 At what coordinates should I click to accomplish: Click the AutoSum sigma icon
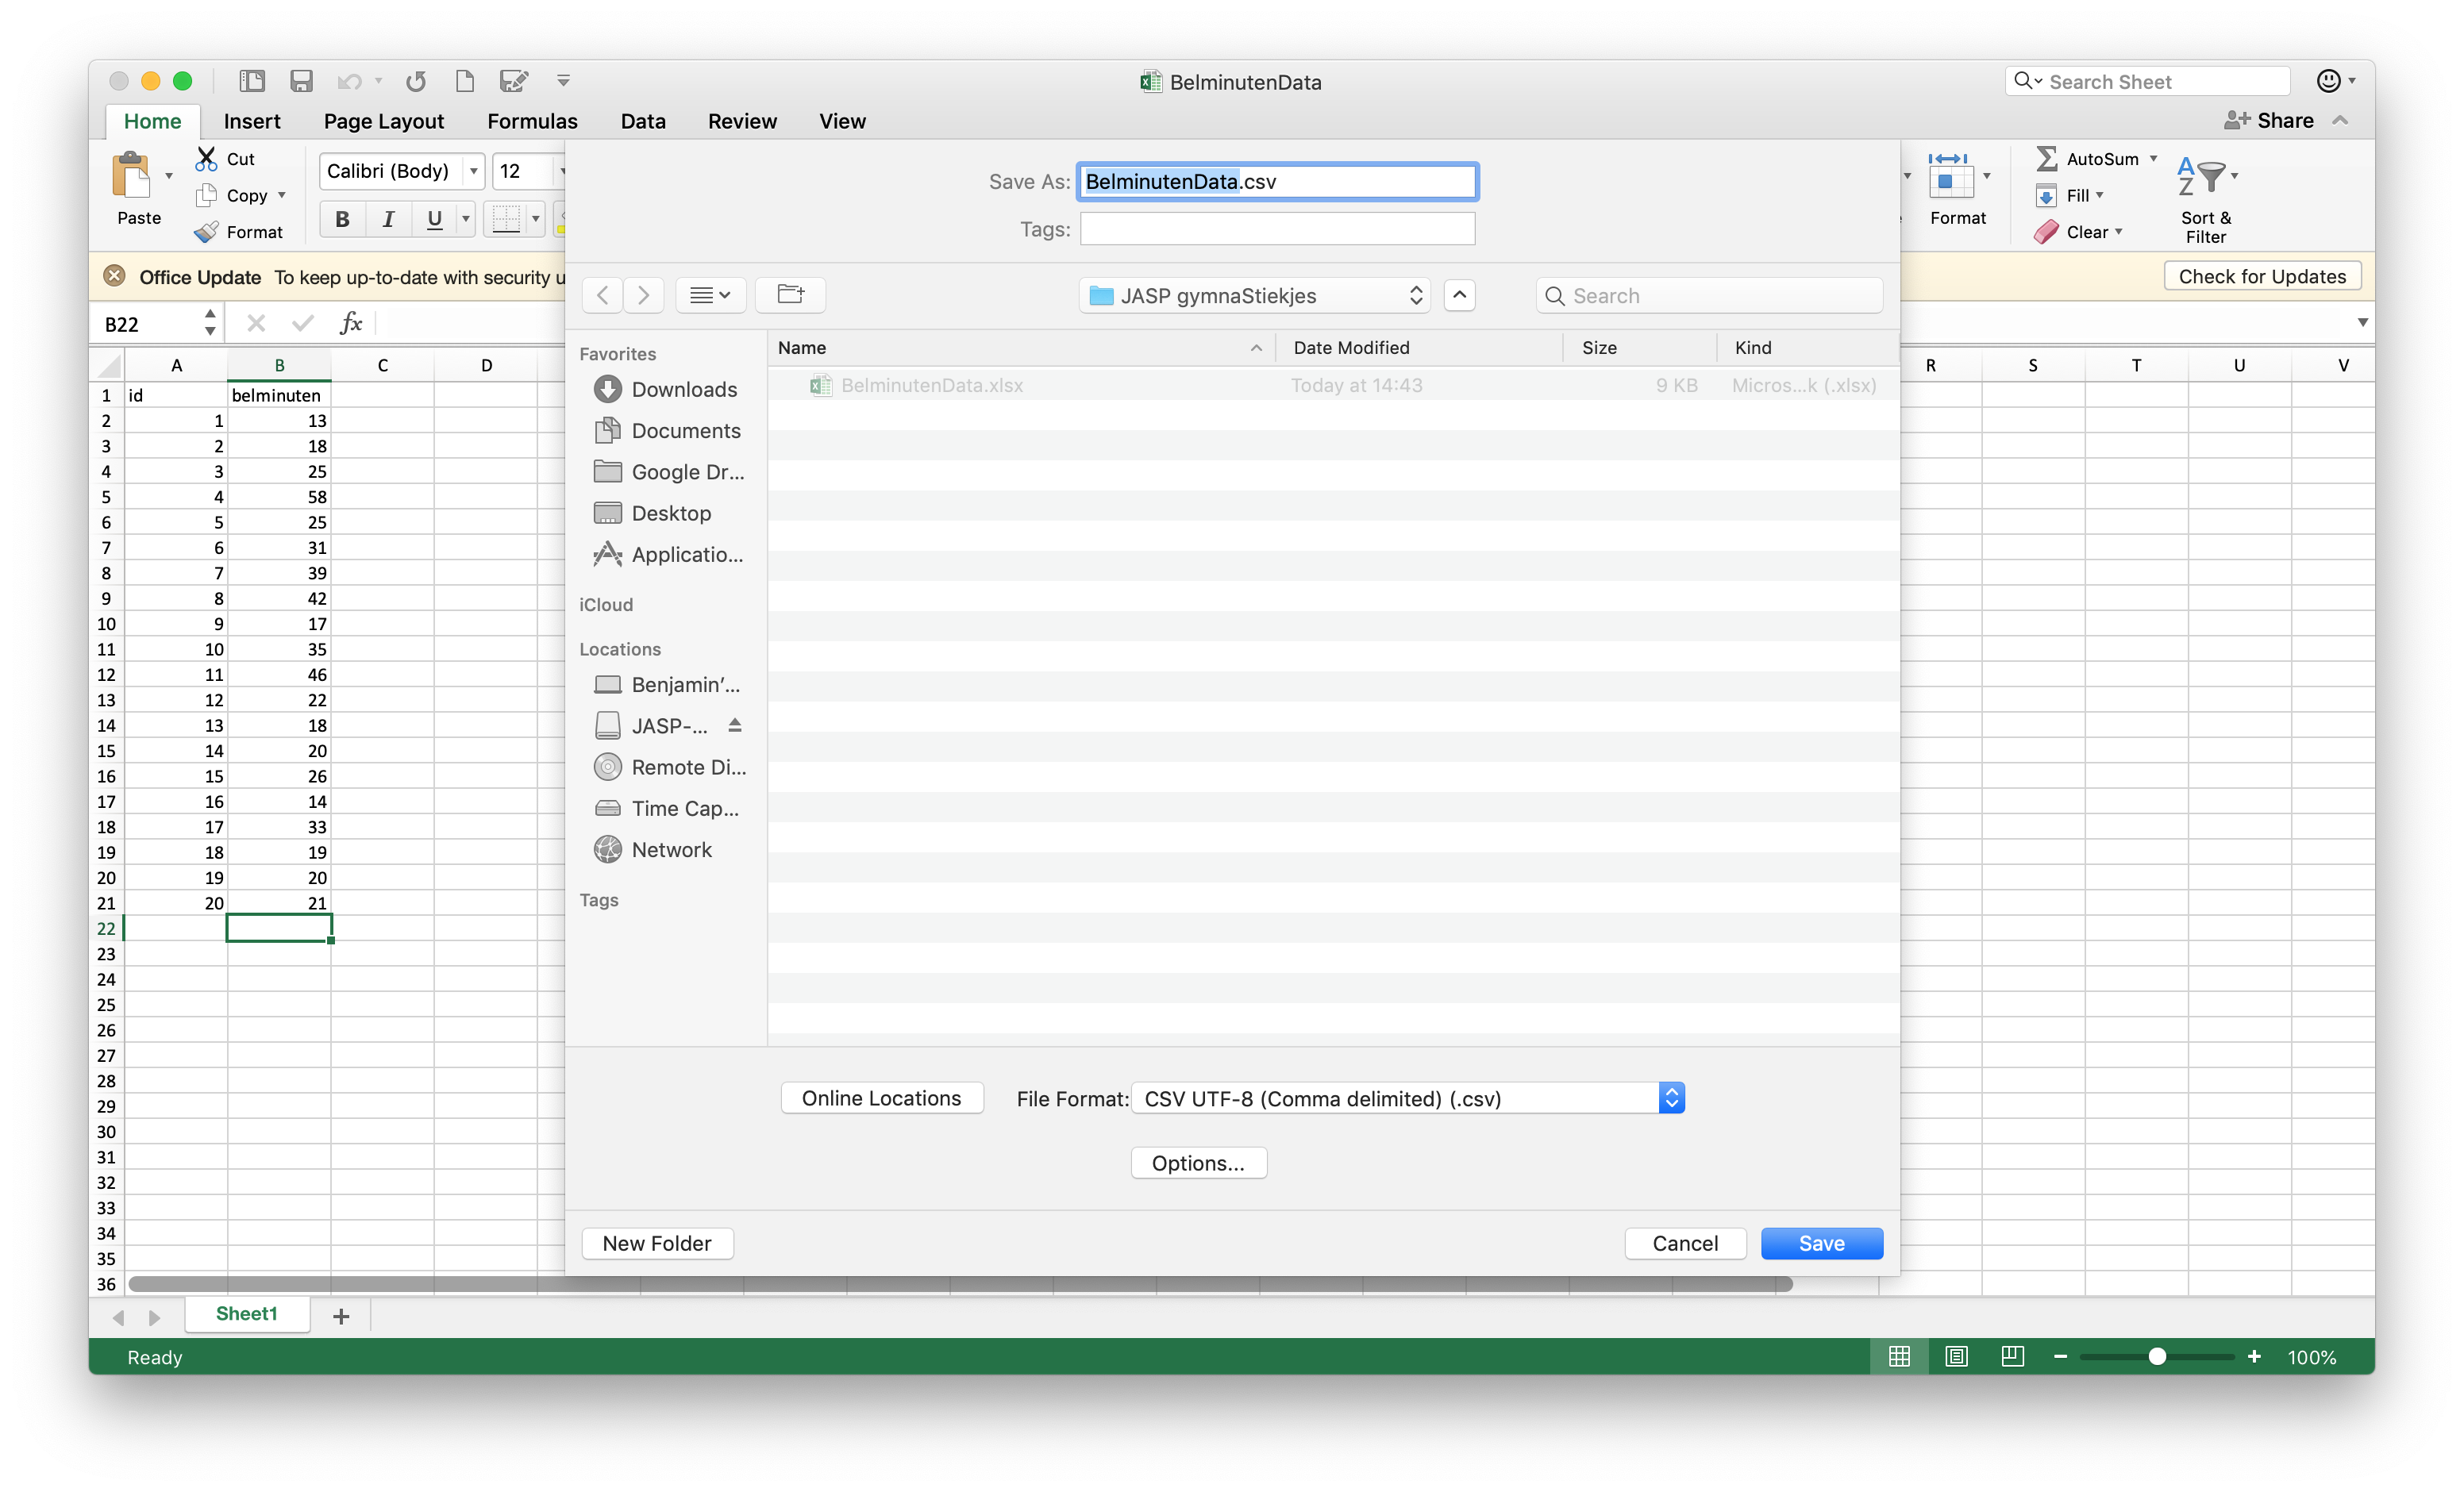[2046, 158]
